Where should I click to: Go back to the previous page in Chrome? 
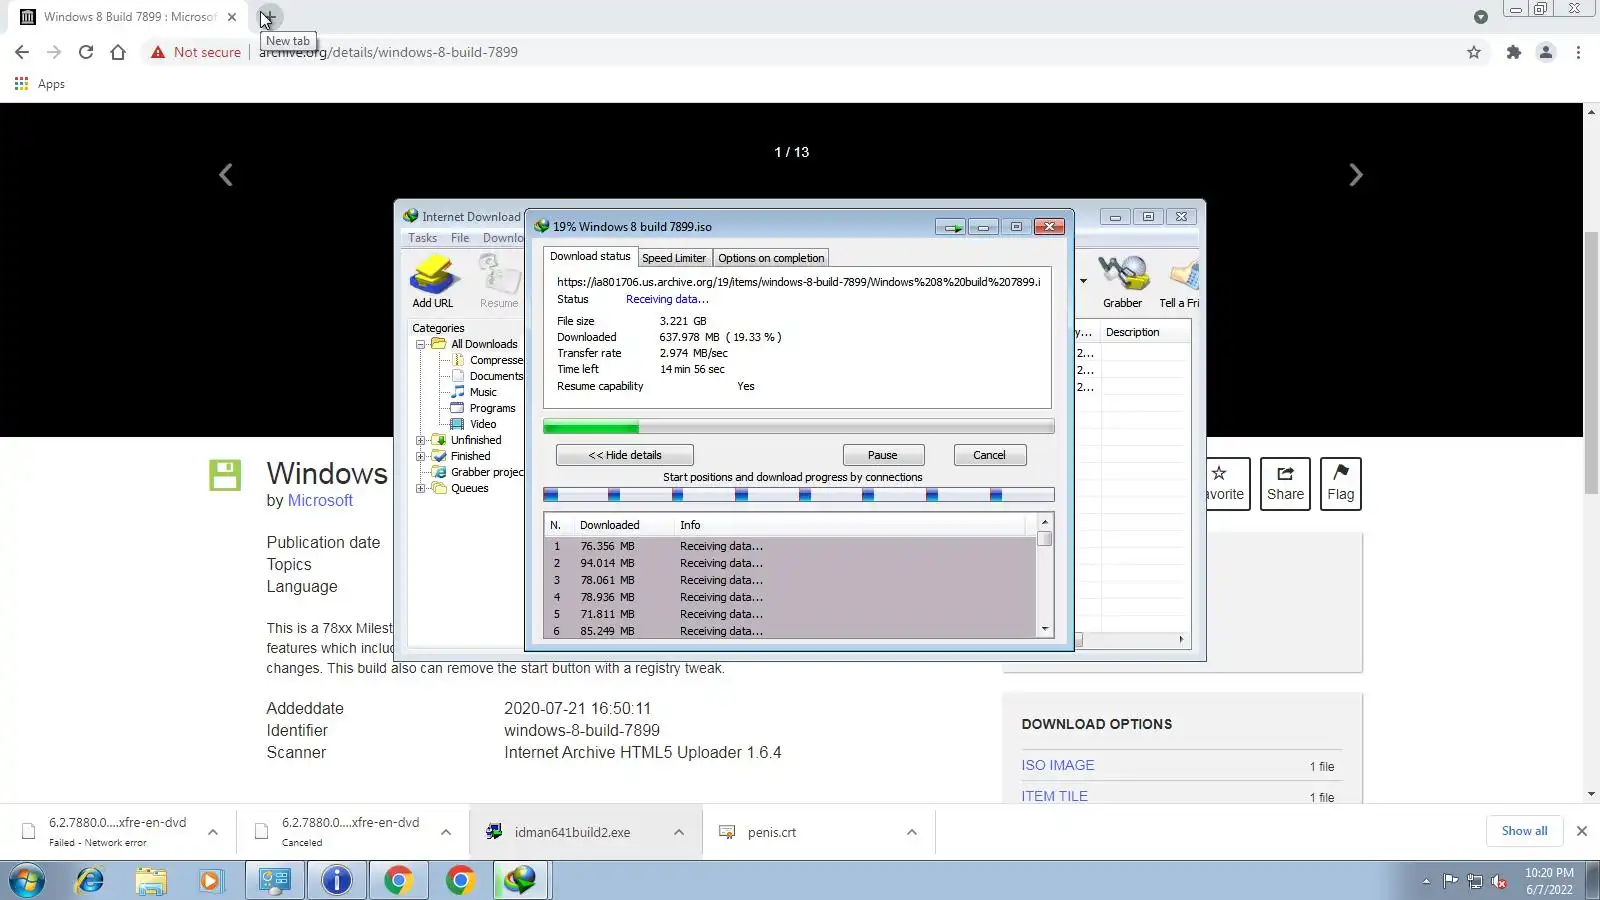22,52
